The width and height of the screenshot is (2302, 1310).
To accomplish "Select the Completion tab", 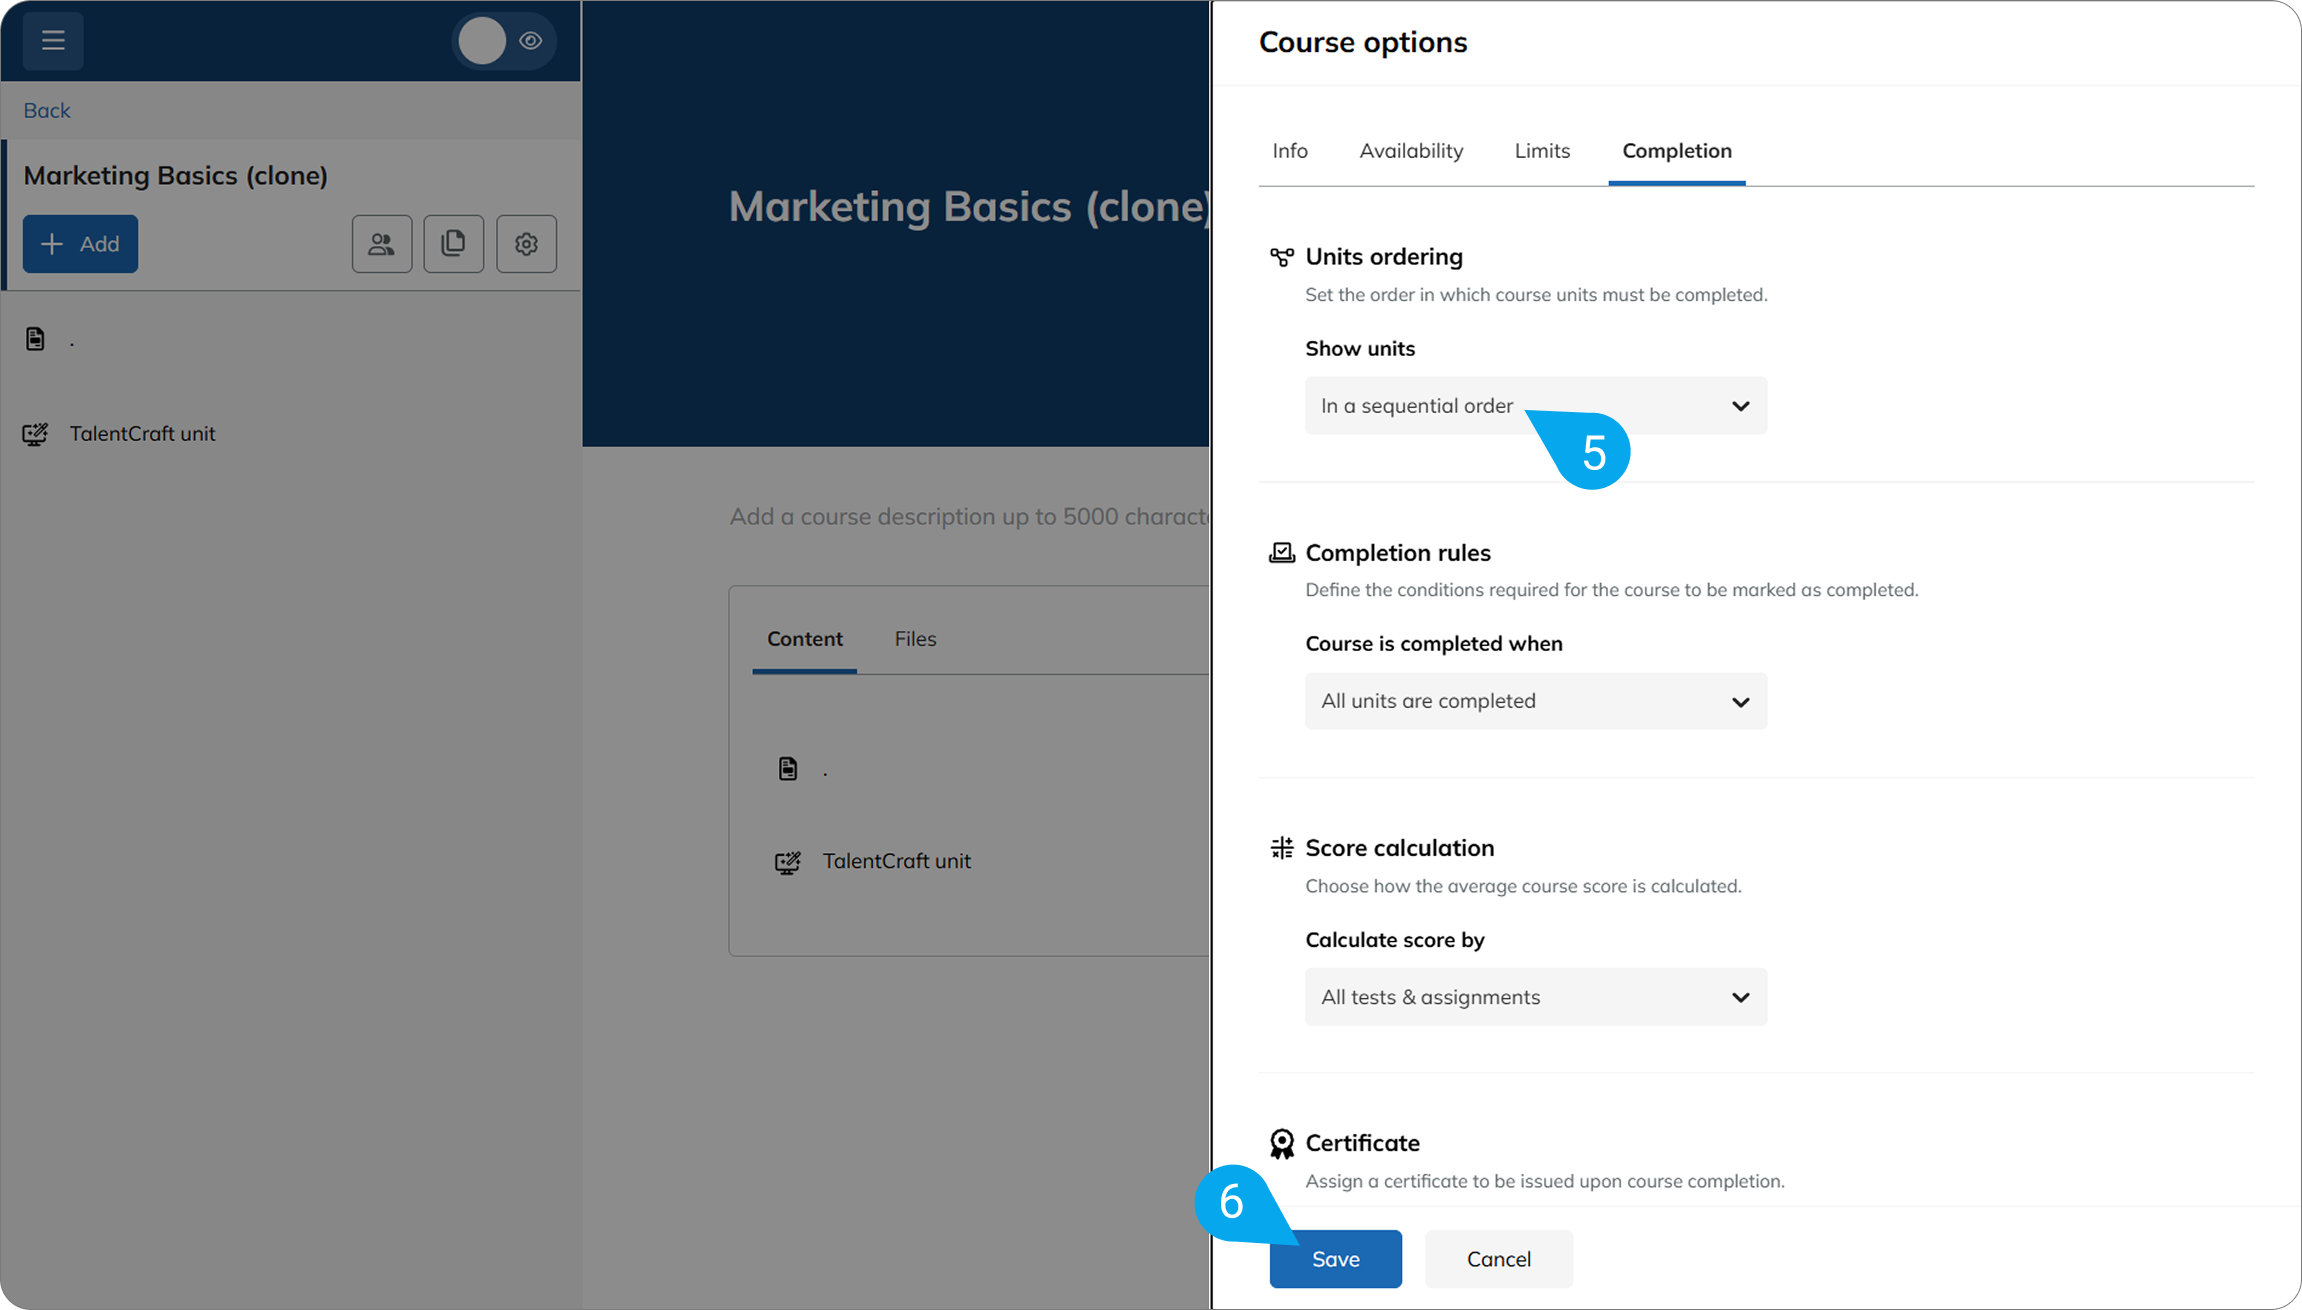I will point(1677,151).
